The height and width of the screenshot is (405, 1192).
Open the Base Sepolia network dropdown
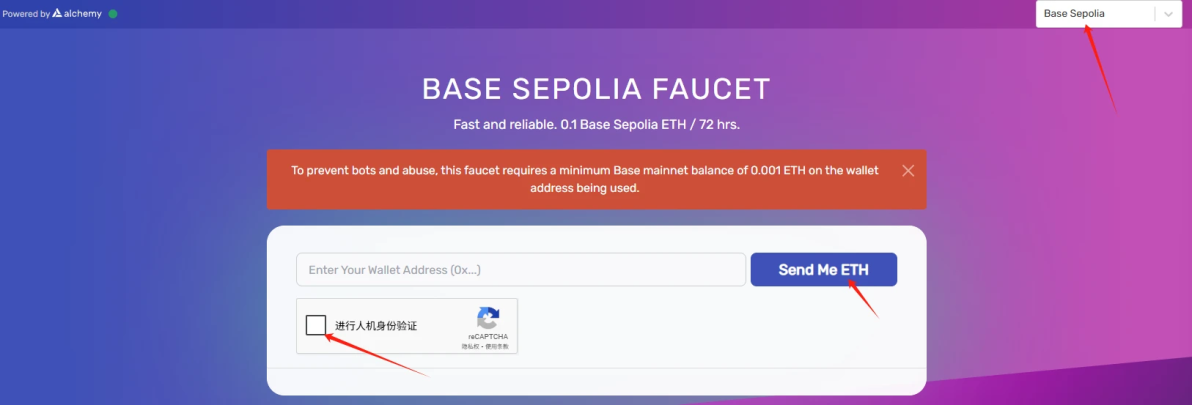pos(1096,14)
